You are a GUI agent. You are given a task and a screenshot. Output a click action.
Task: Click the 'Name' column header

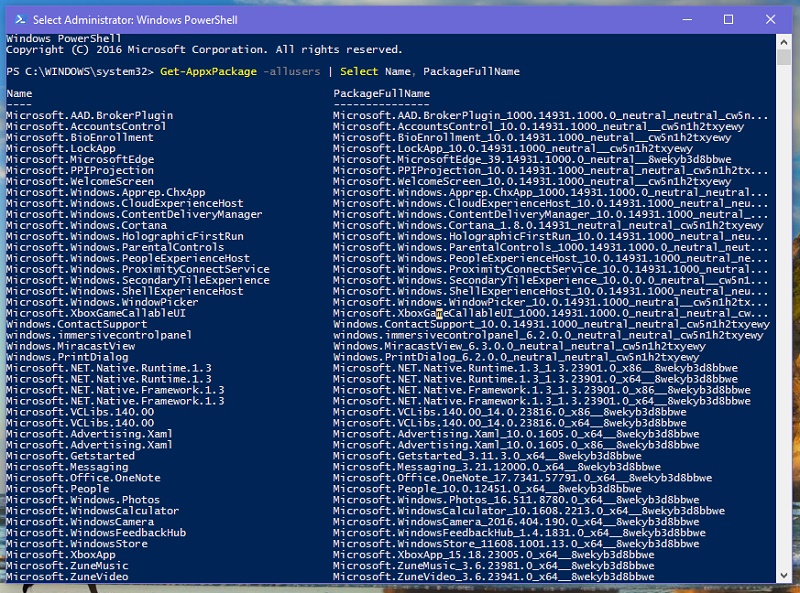(x=19, y=93)
